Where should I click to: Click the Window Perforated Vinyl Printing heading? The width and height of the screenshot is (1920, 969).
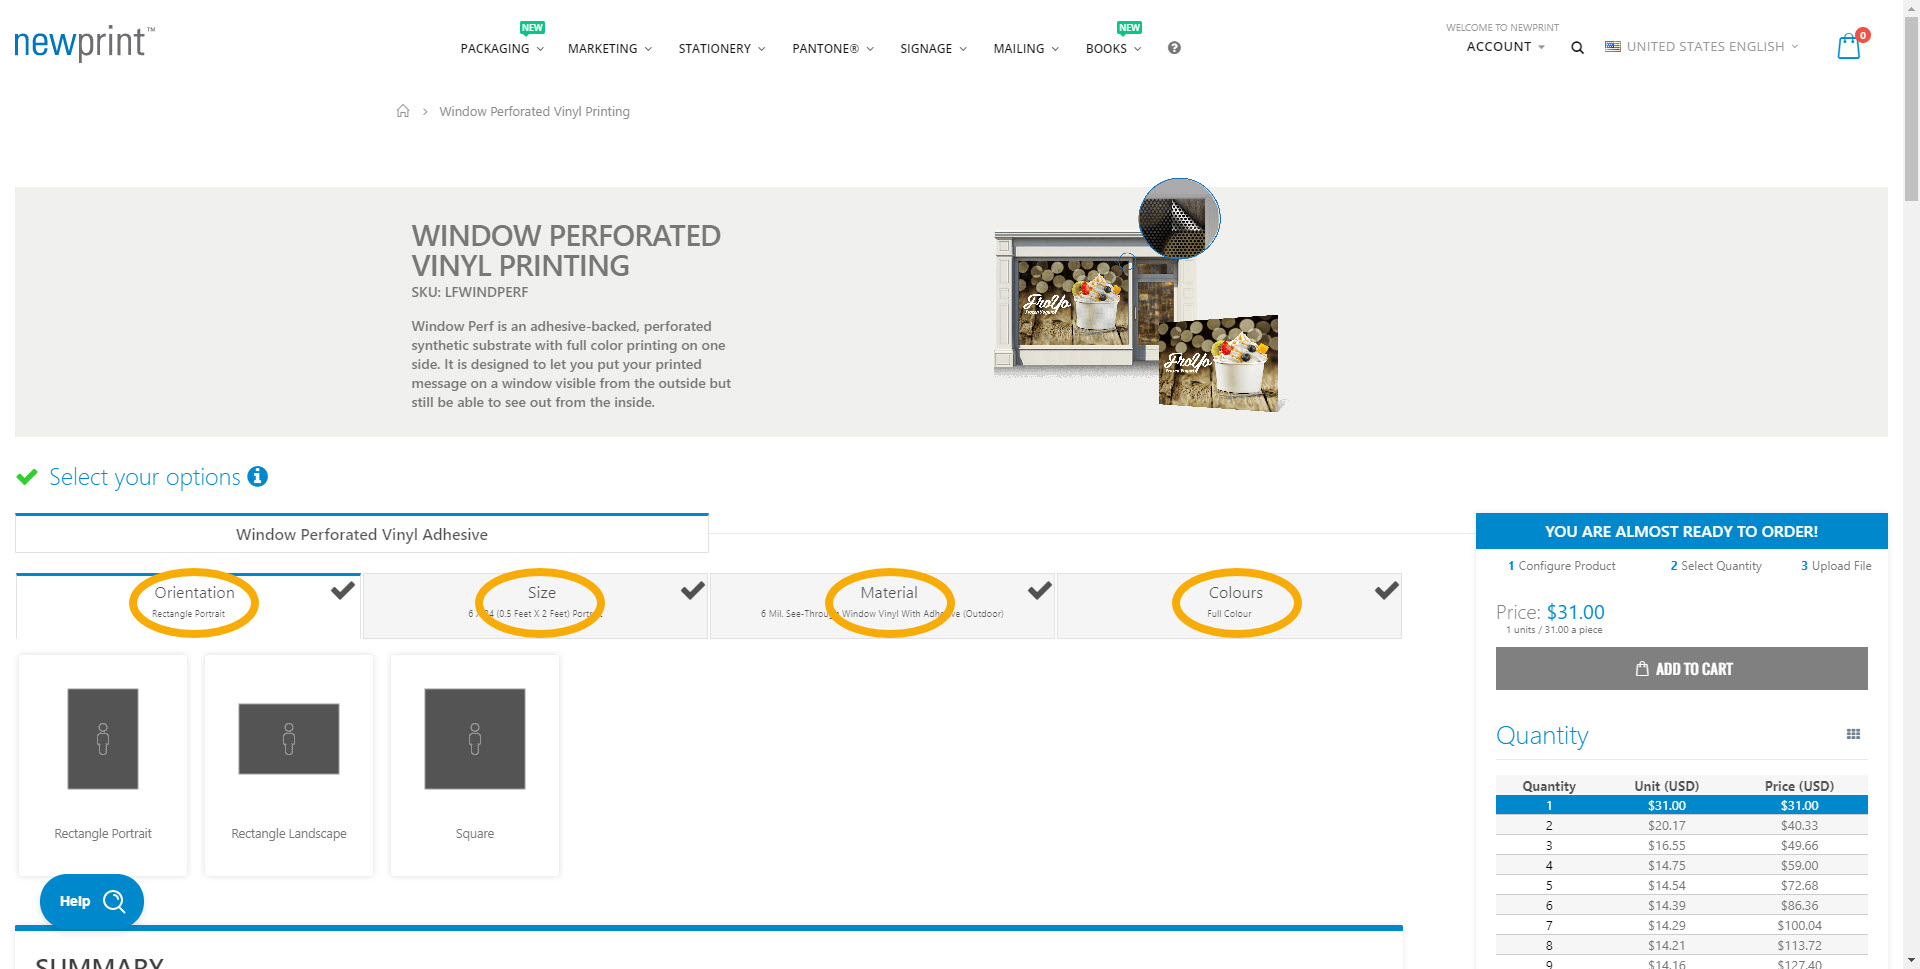tap(566, 250)
